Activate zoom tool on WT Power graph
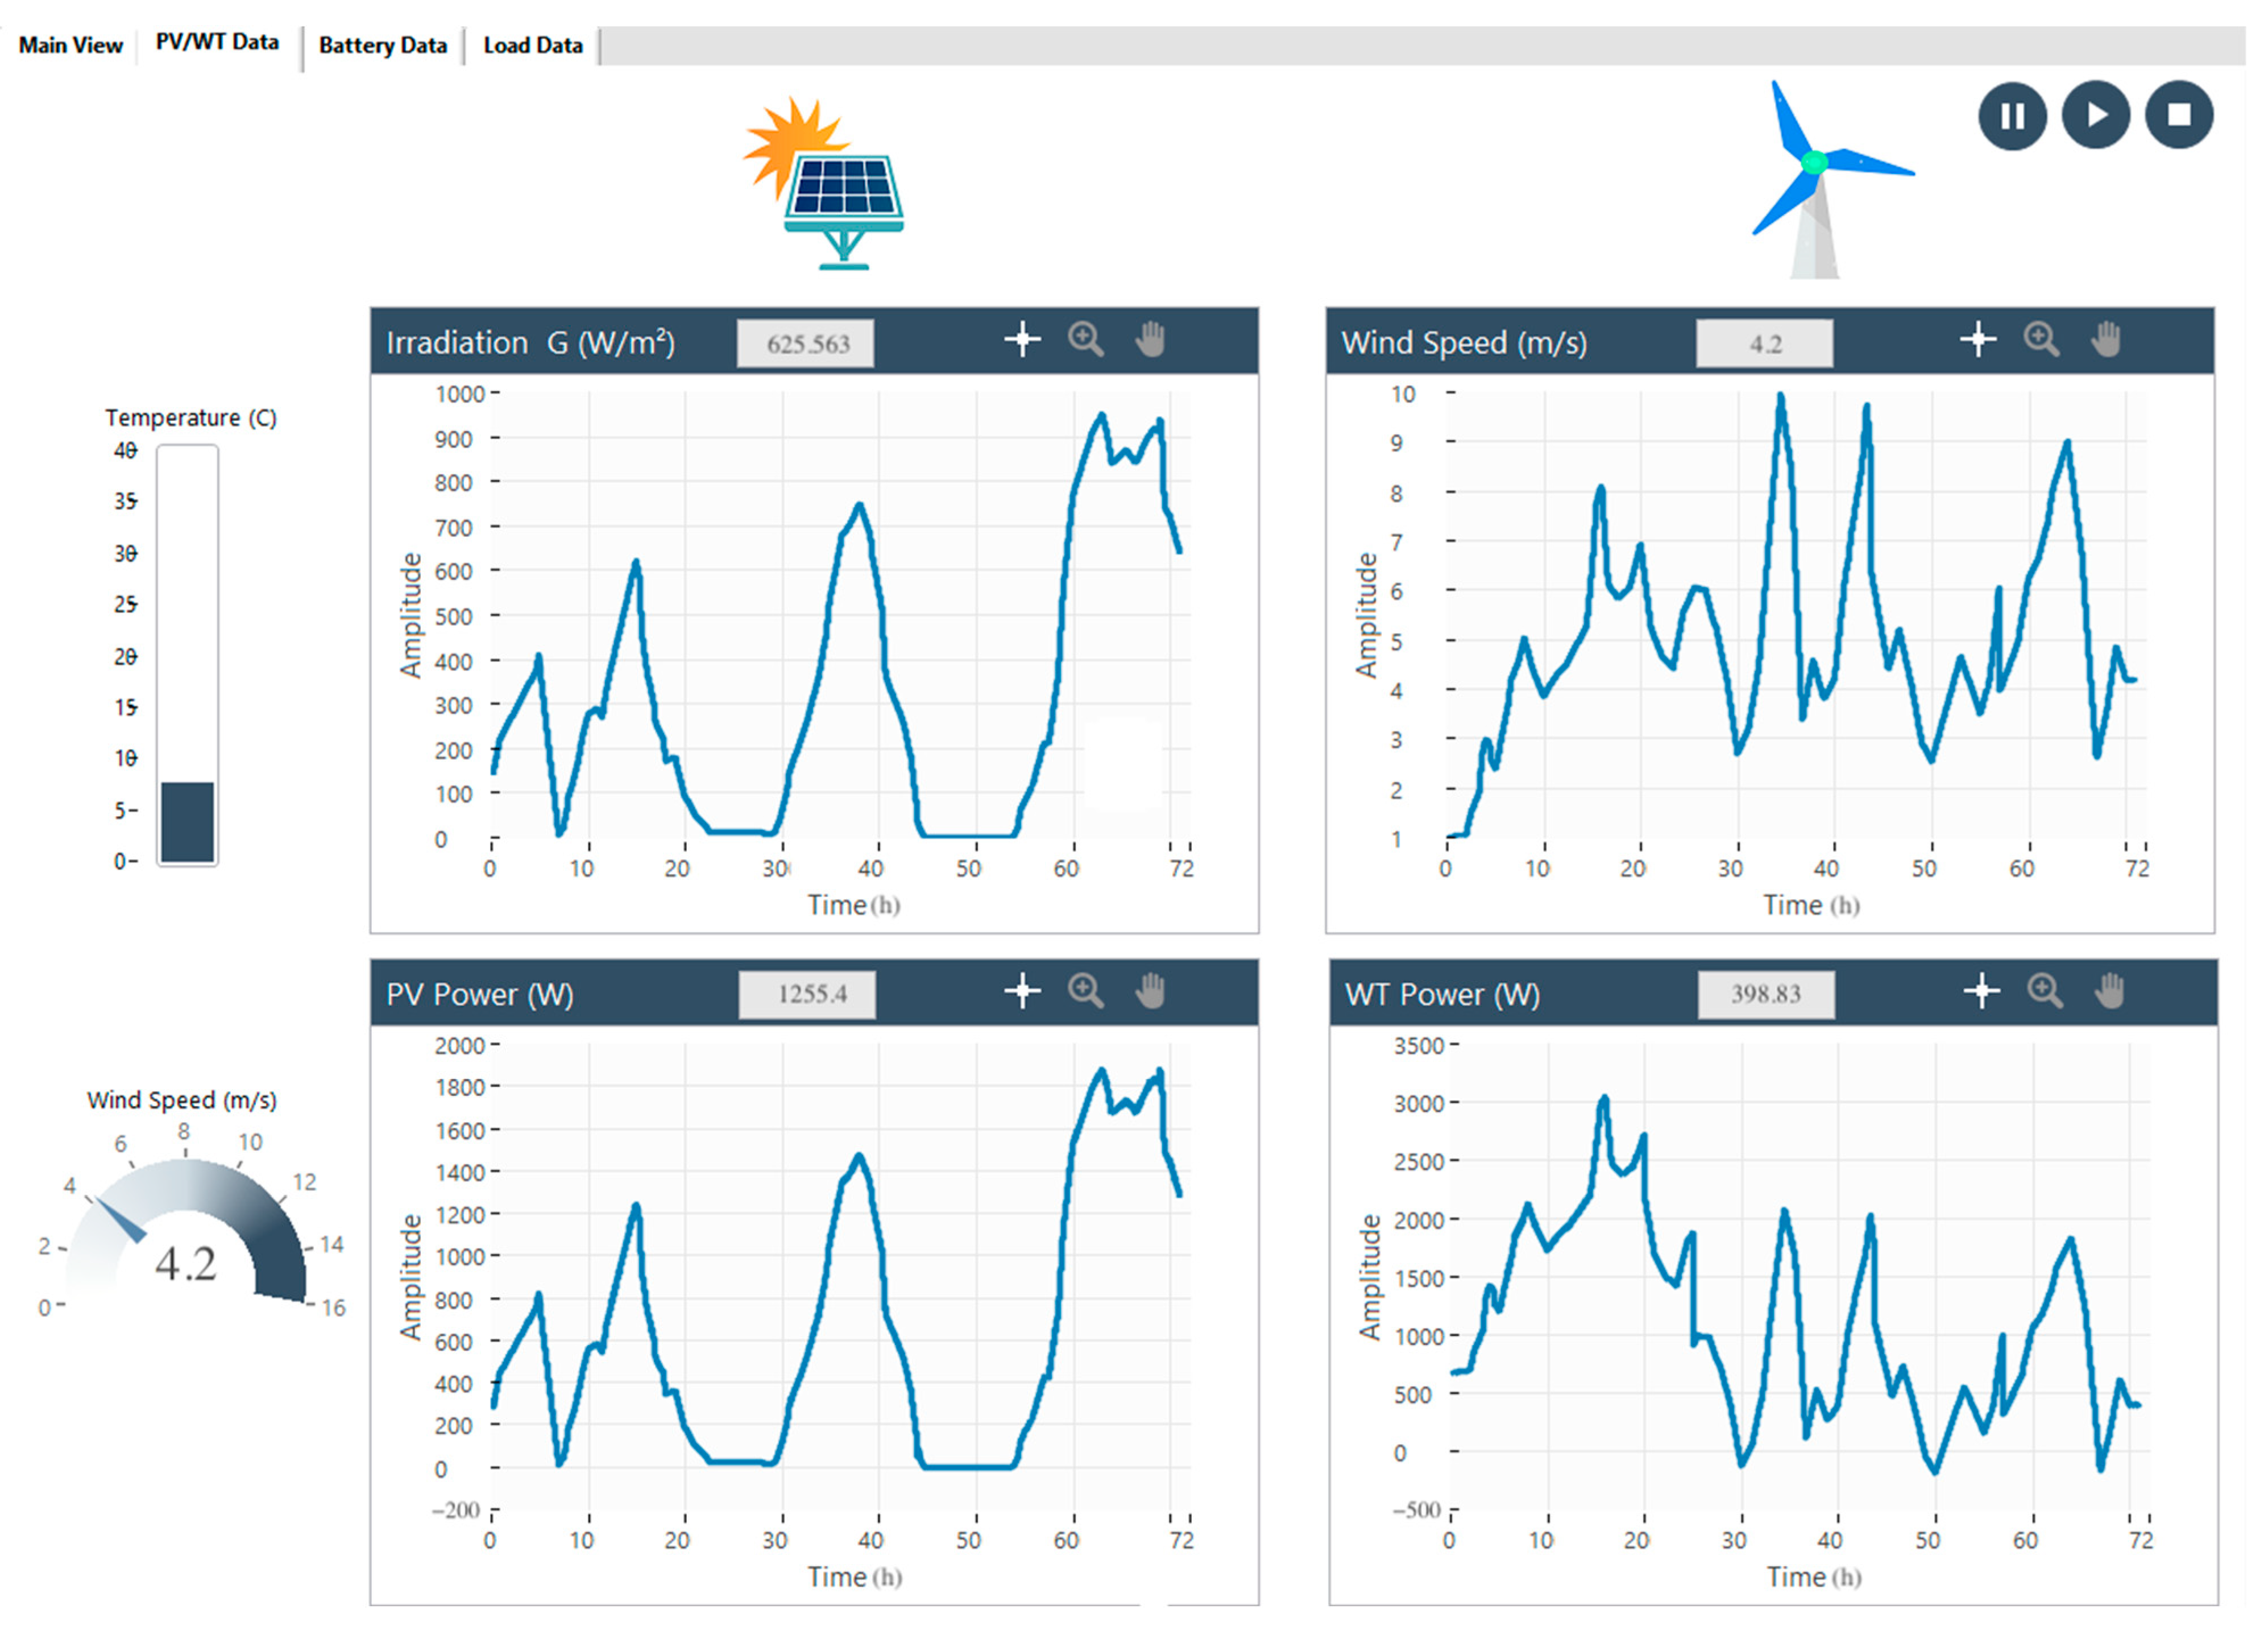Screen dimensions: 2268x1626 [2045, 991]
